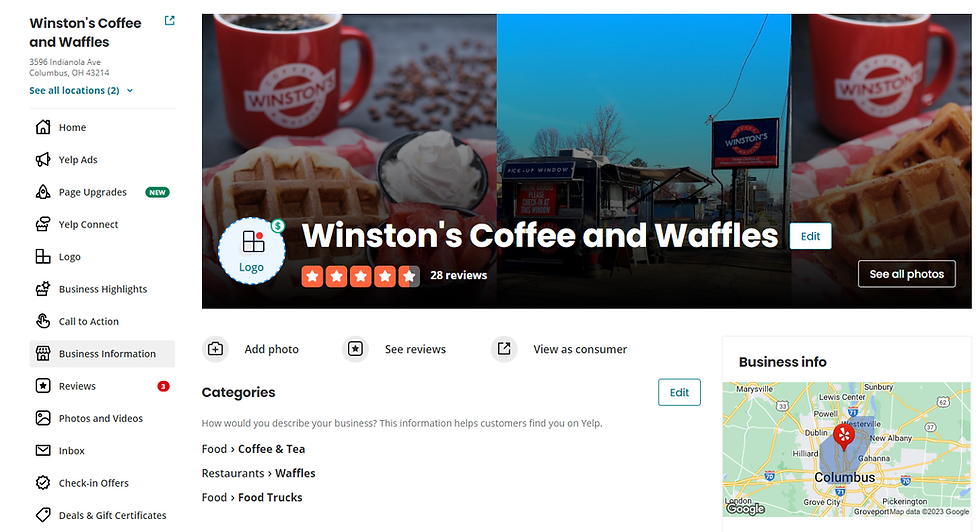Select the Business Highlights icon
The height and width of the screenshot is (532, 980).
42,289
